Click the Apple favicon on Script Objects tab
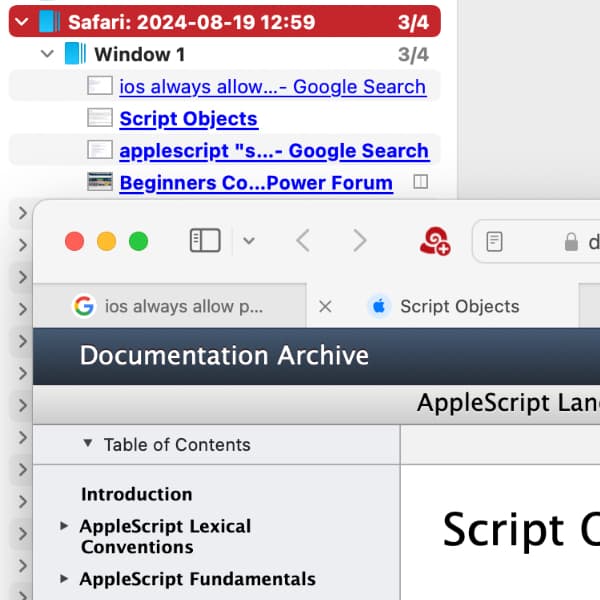Screen dimensions: 600x600 pyautogui.click(x=379, y=306)
